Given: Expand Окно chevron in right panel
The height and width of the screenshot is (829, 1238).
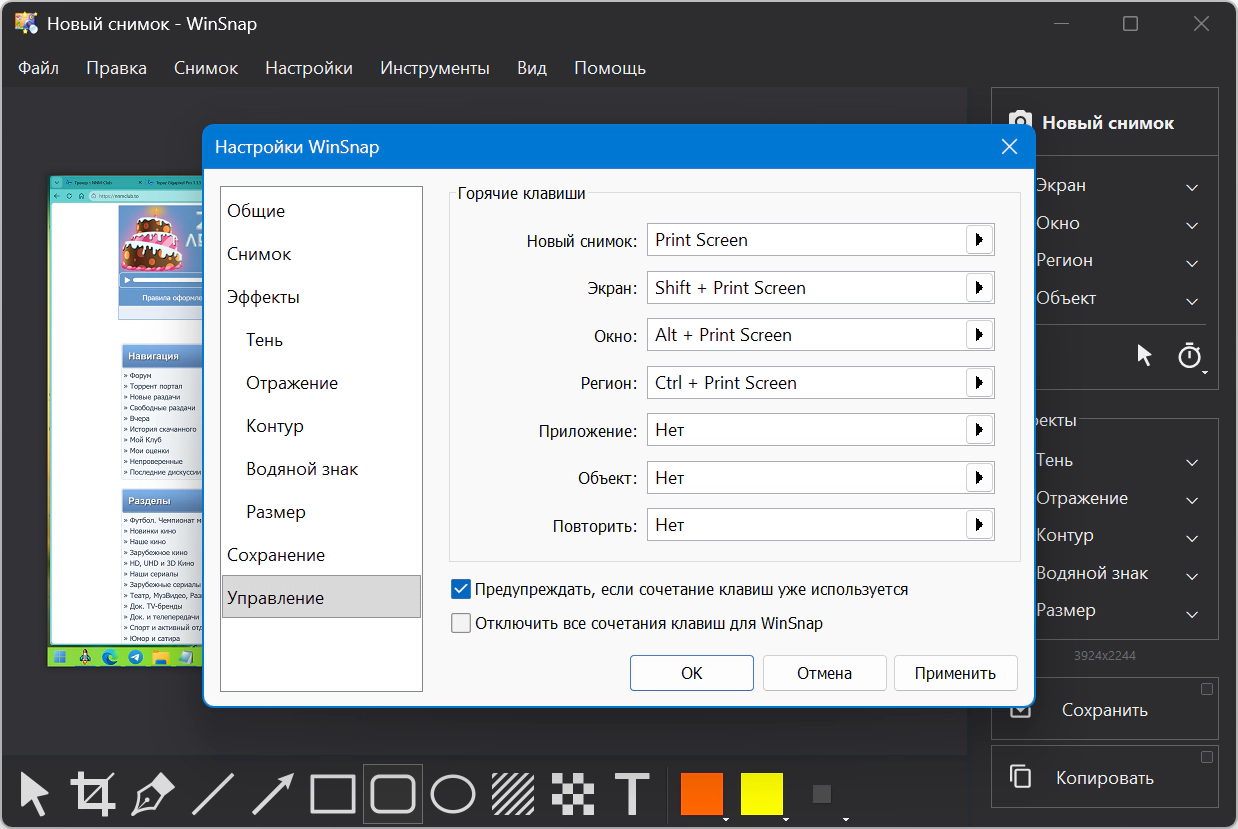Looking at the screenshot, I should pos(1192,225).
